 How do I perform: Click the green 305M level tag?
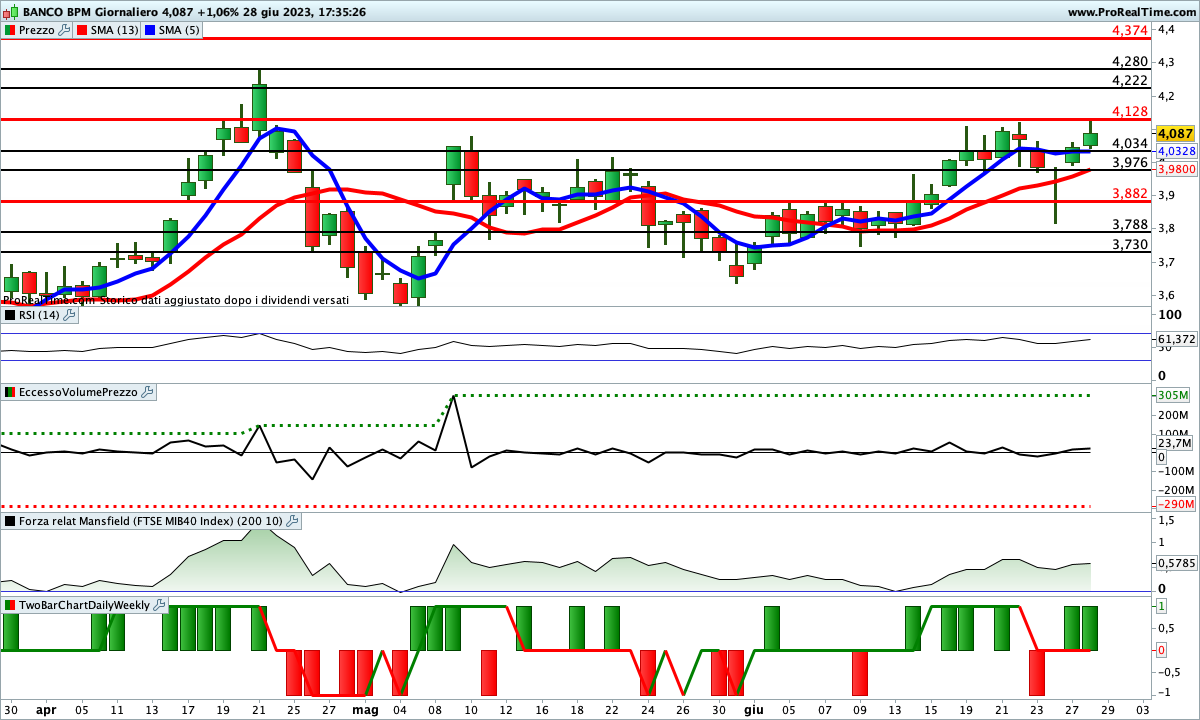point(1174,395)
